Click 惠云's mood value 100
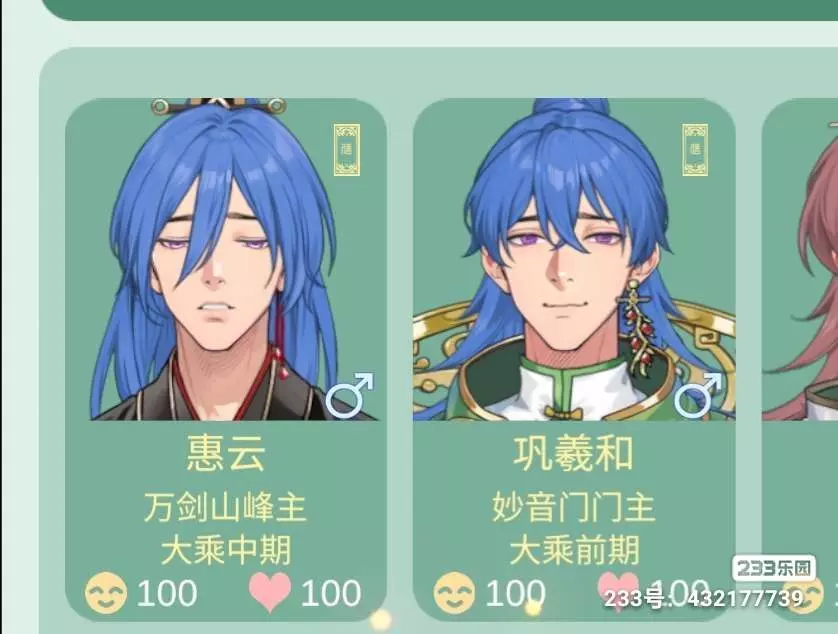838x634 pixels. 167,593
